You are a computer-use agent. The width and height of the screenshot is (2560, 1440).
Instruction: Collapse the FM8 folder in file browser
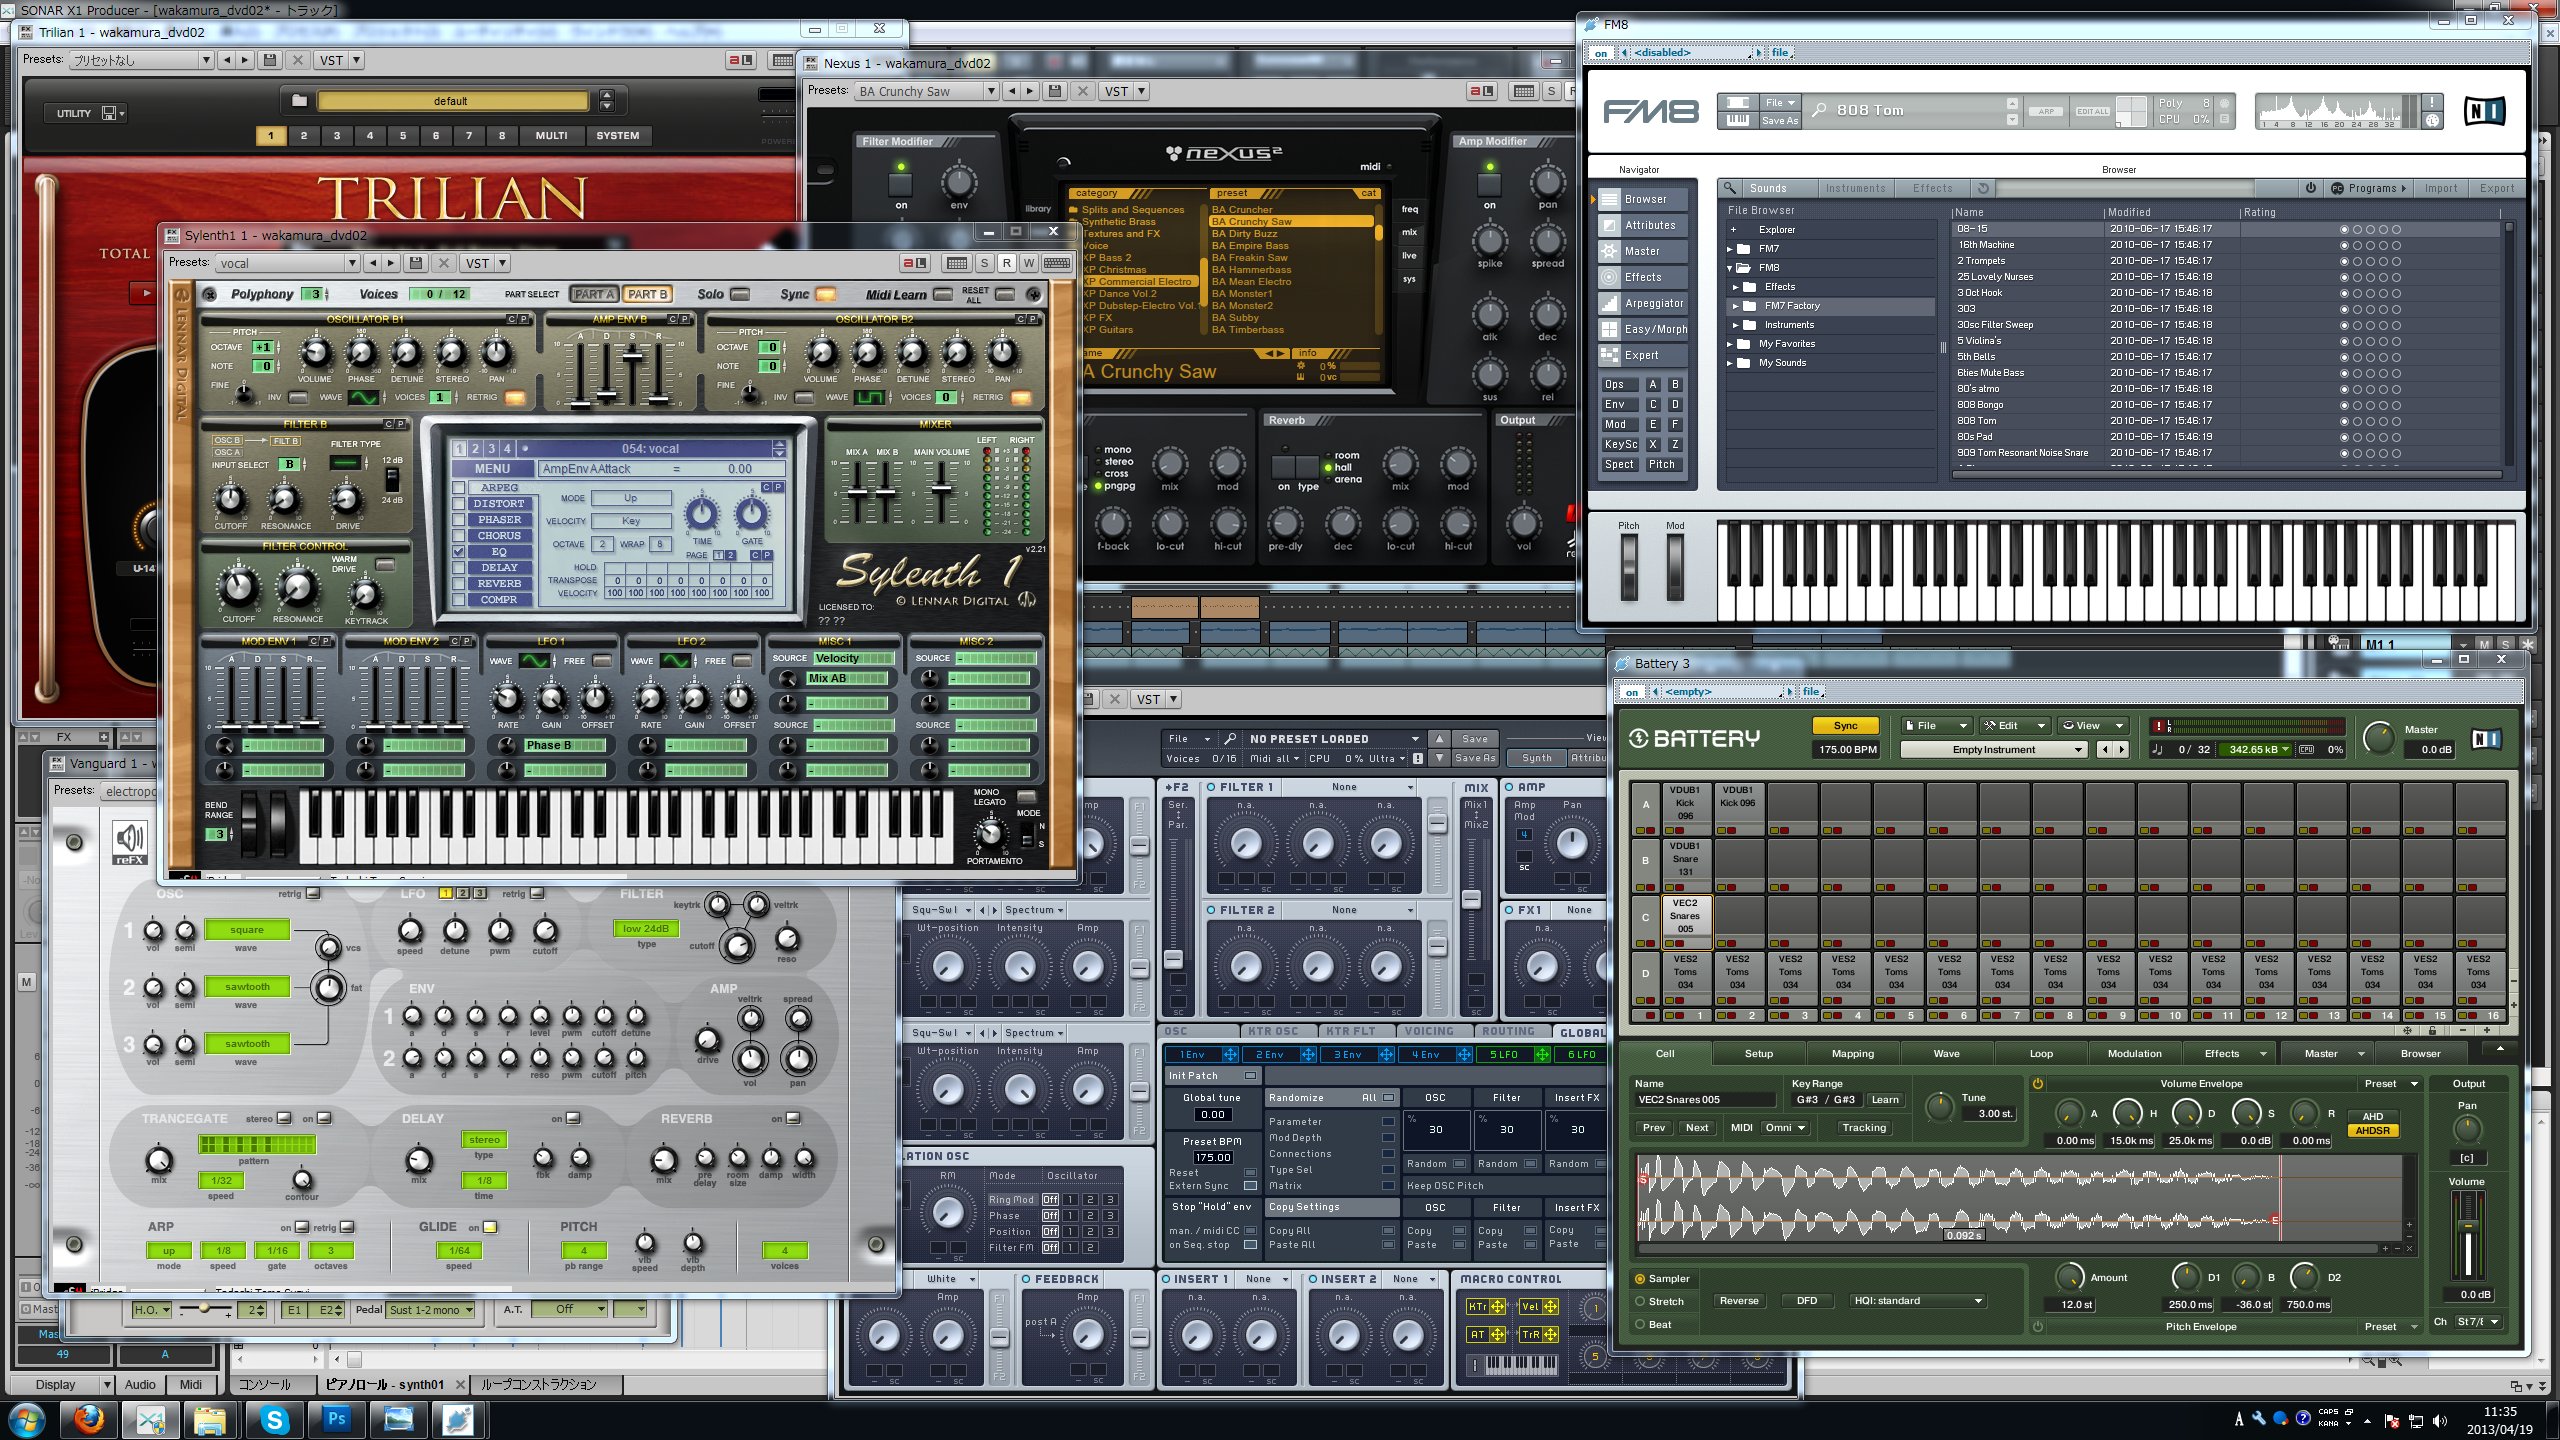(1730, 268)
